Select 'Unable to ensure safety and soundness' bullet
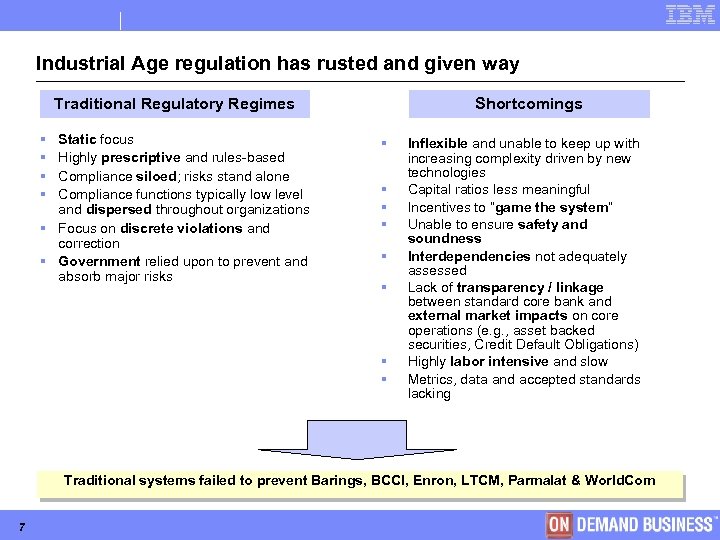 497,231
